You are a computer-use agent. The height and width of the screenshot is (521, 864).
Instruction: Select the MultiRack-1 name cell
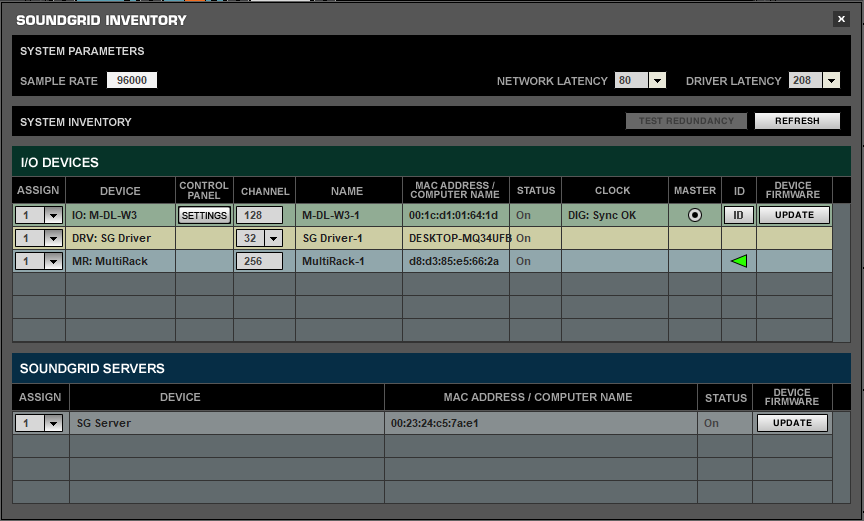point(348,261)
